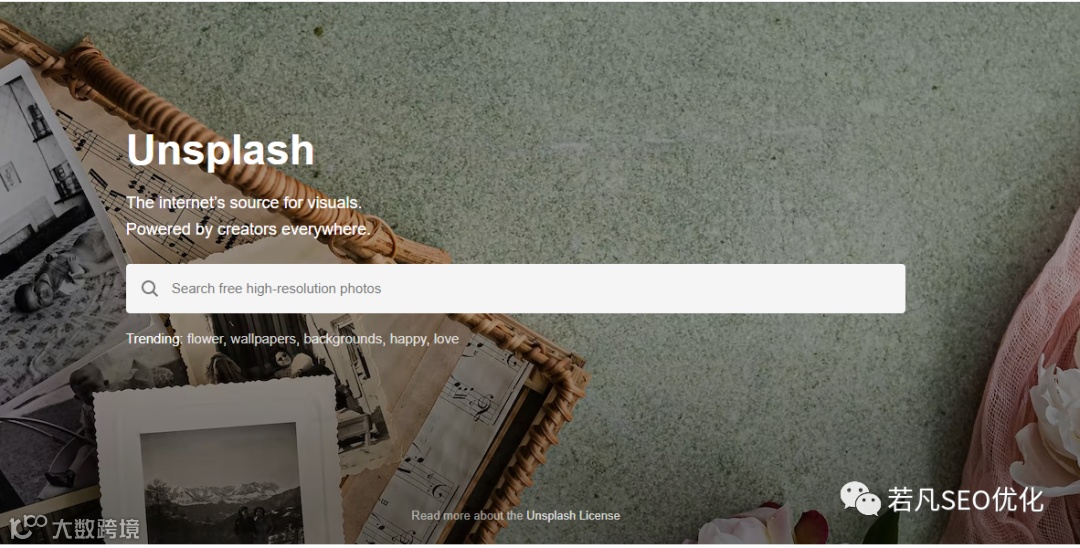This screenshot has height=548, width=1080.
Task: Click the 若凡SEO优化 watermark text
Action: [965, 500]
